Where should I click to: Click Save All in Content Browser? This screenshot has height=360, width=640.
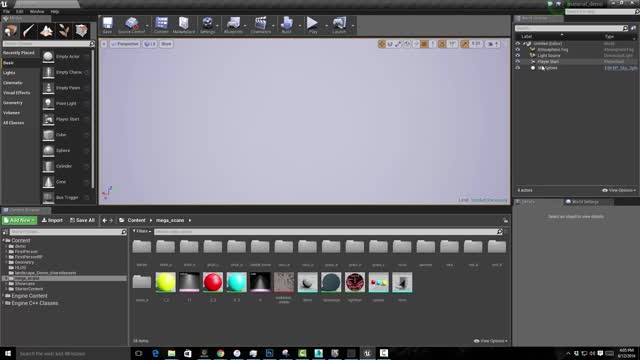pyautogui.click(x=82, y=220)
